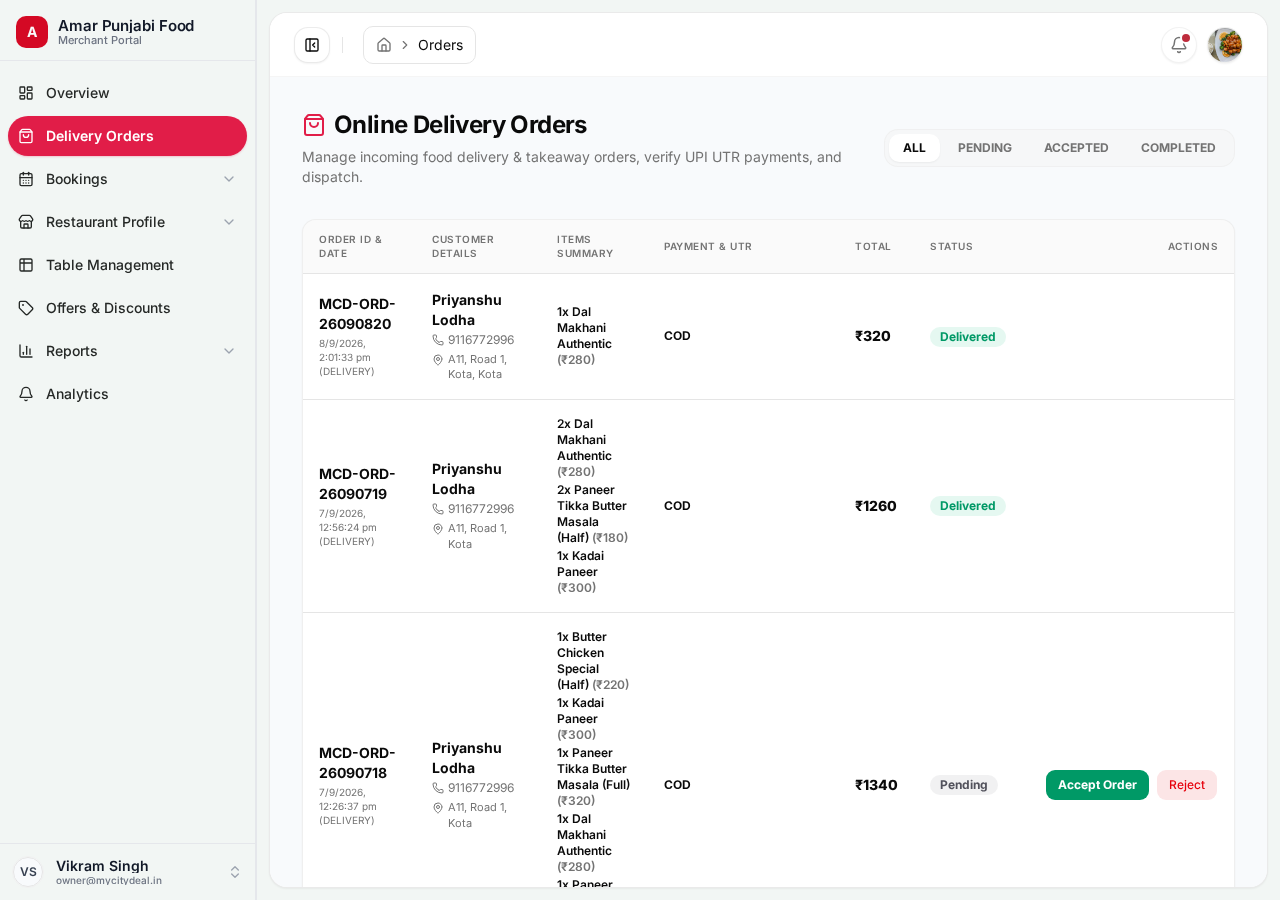Click the Pending status badge

click(x=963, y=785)
